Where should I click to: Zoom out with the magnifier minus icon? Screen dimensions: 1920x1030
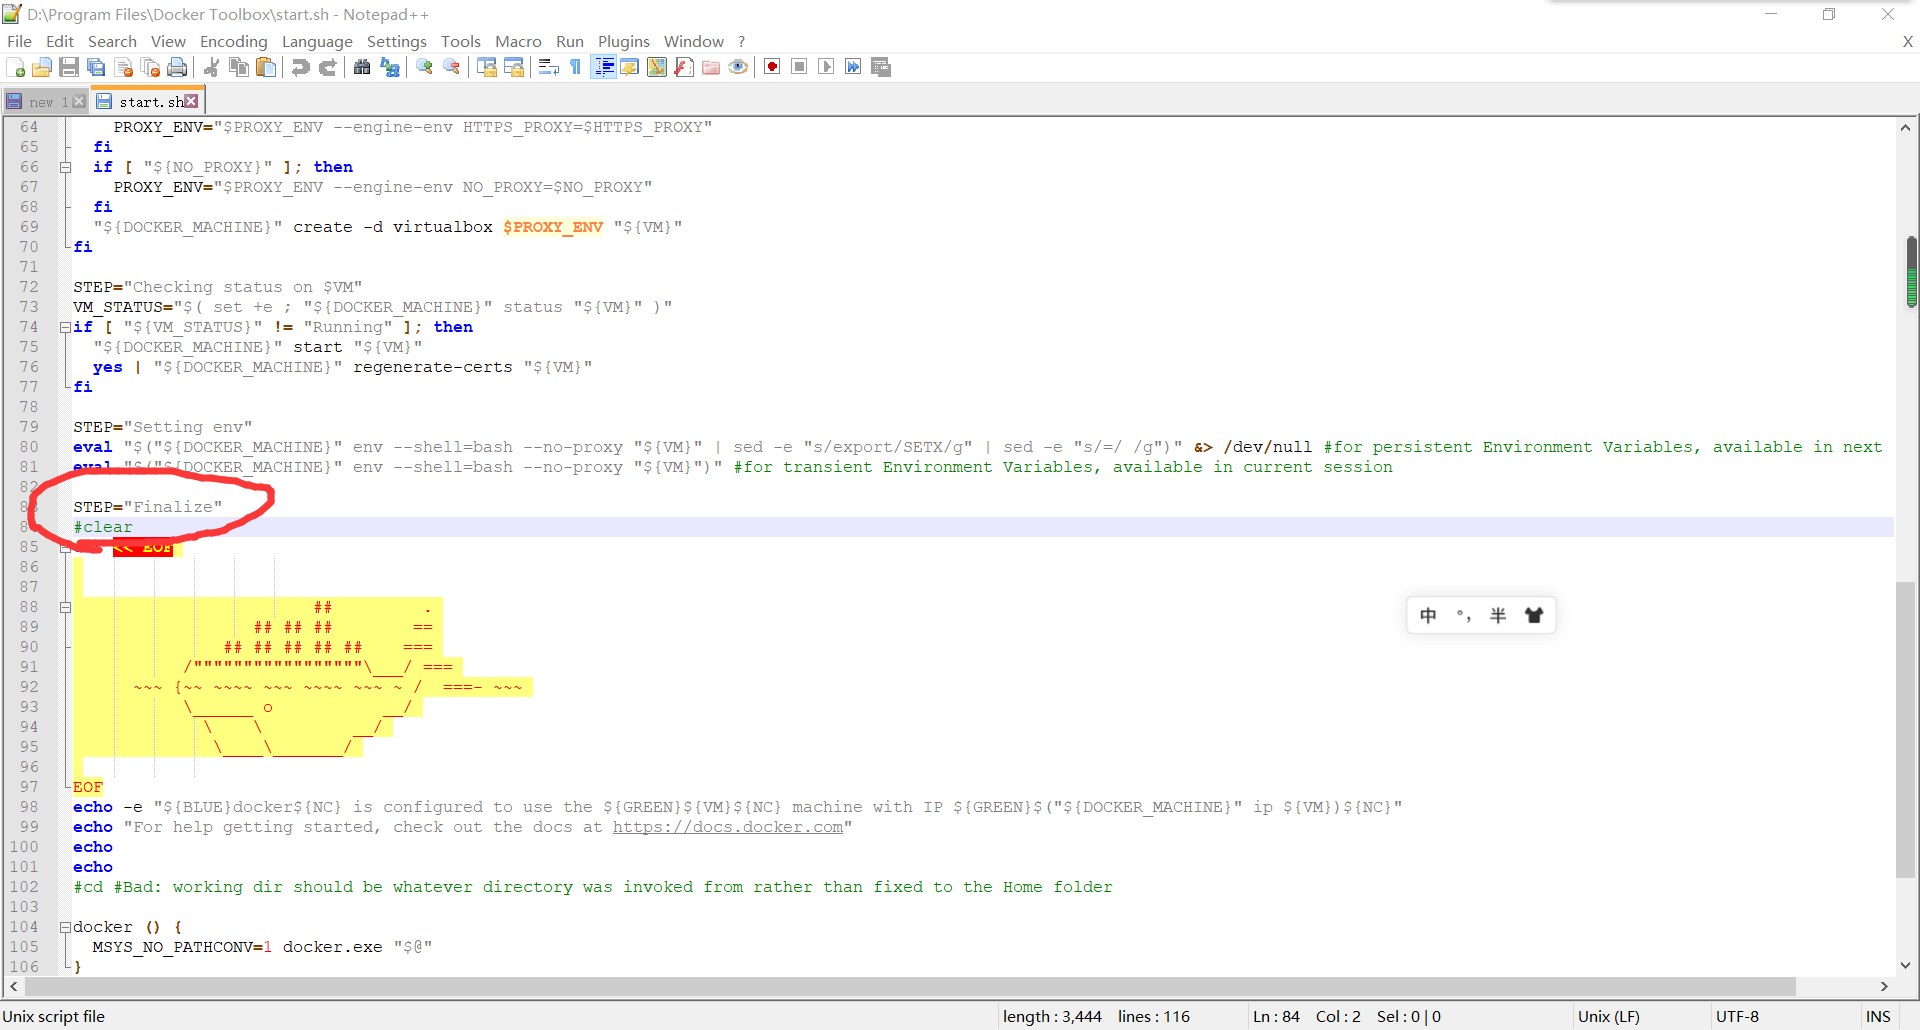[x=452, y=67]
